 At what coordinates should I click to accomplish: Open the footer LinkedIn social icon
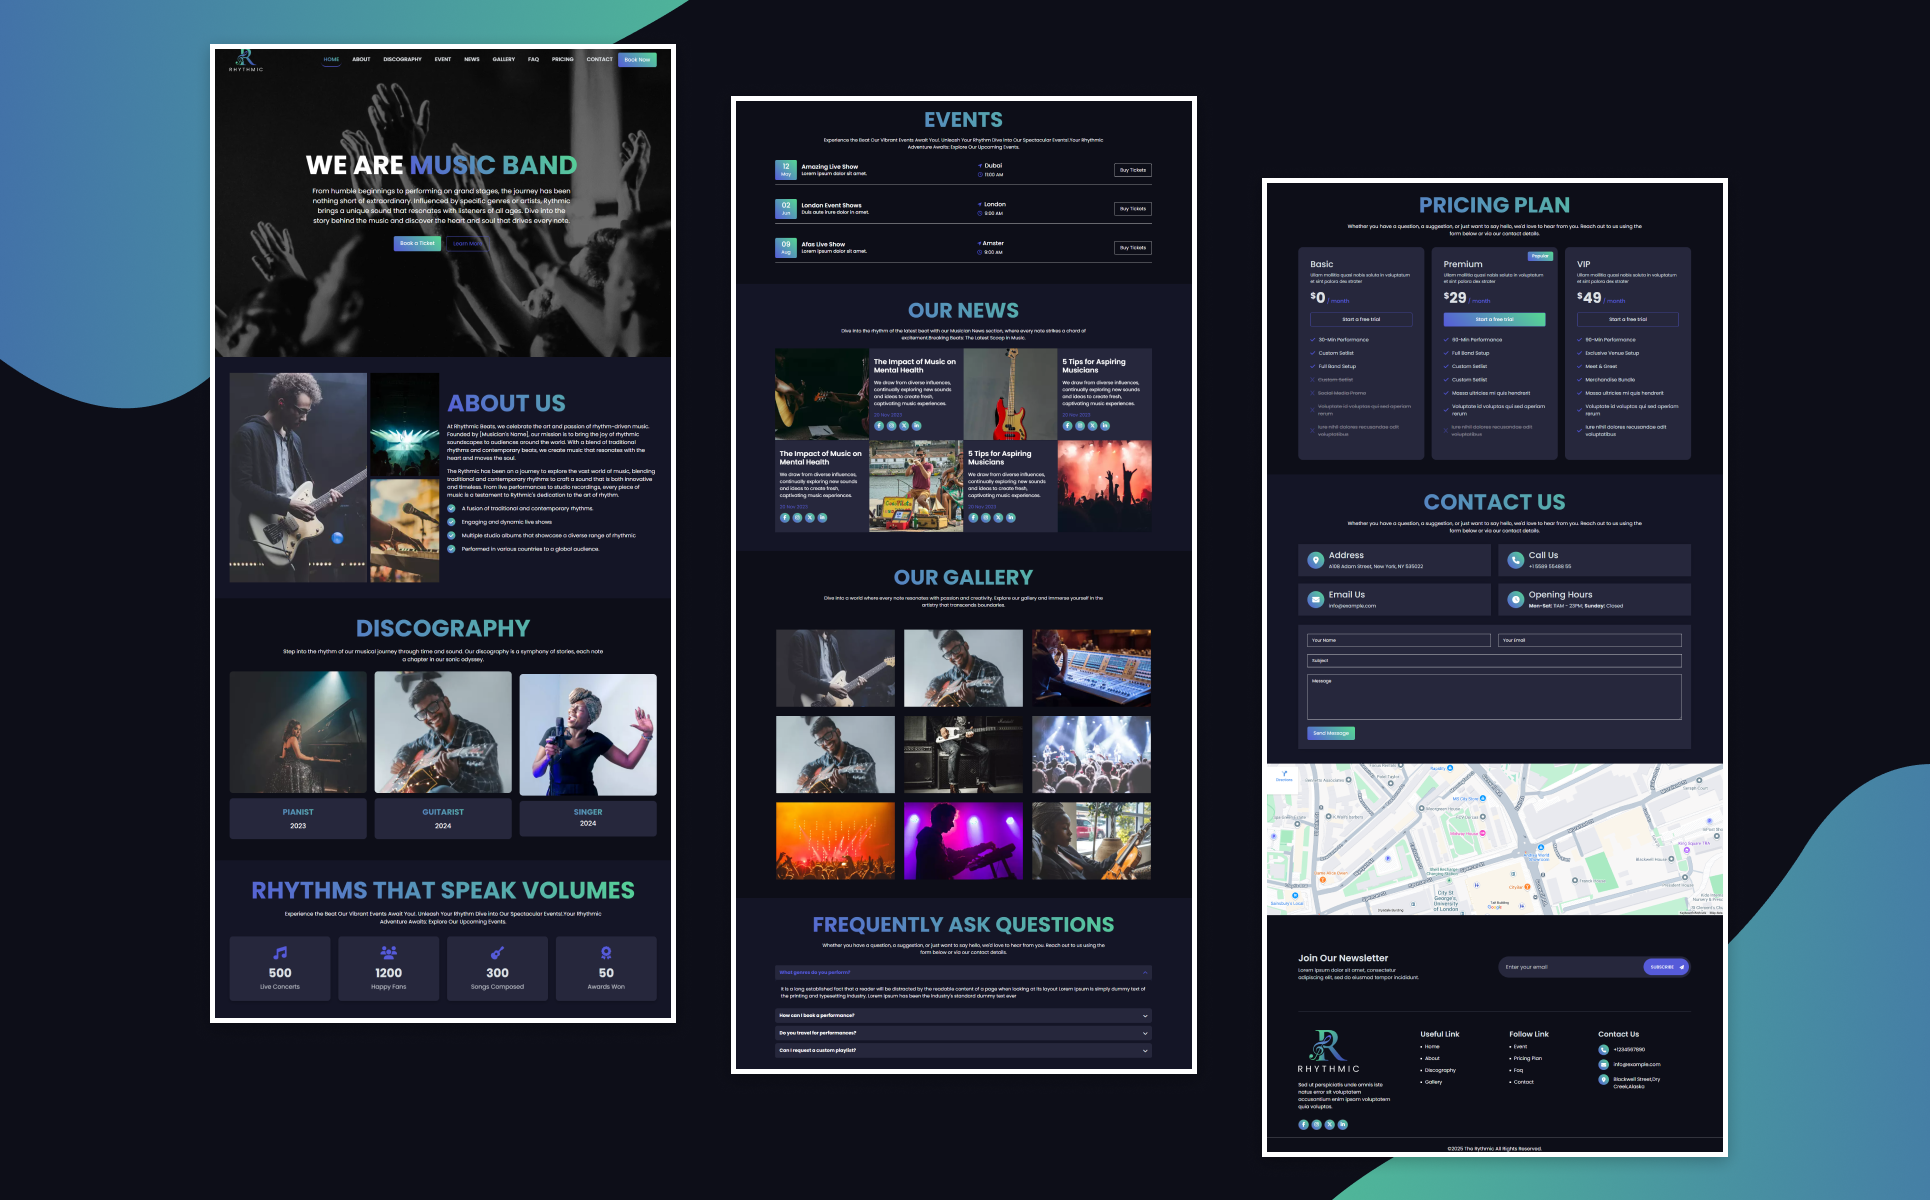click(x=1342, y=1124)
